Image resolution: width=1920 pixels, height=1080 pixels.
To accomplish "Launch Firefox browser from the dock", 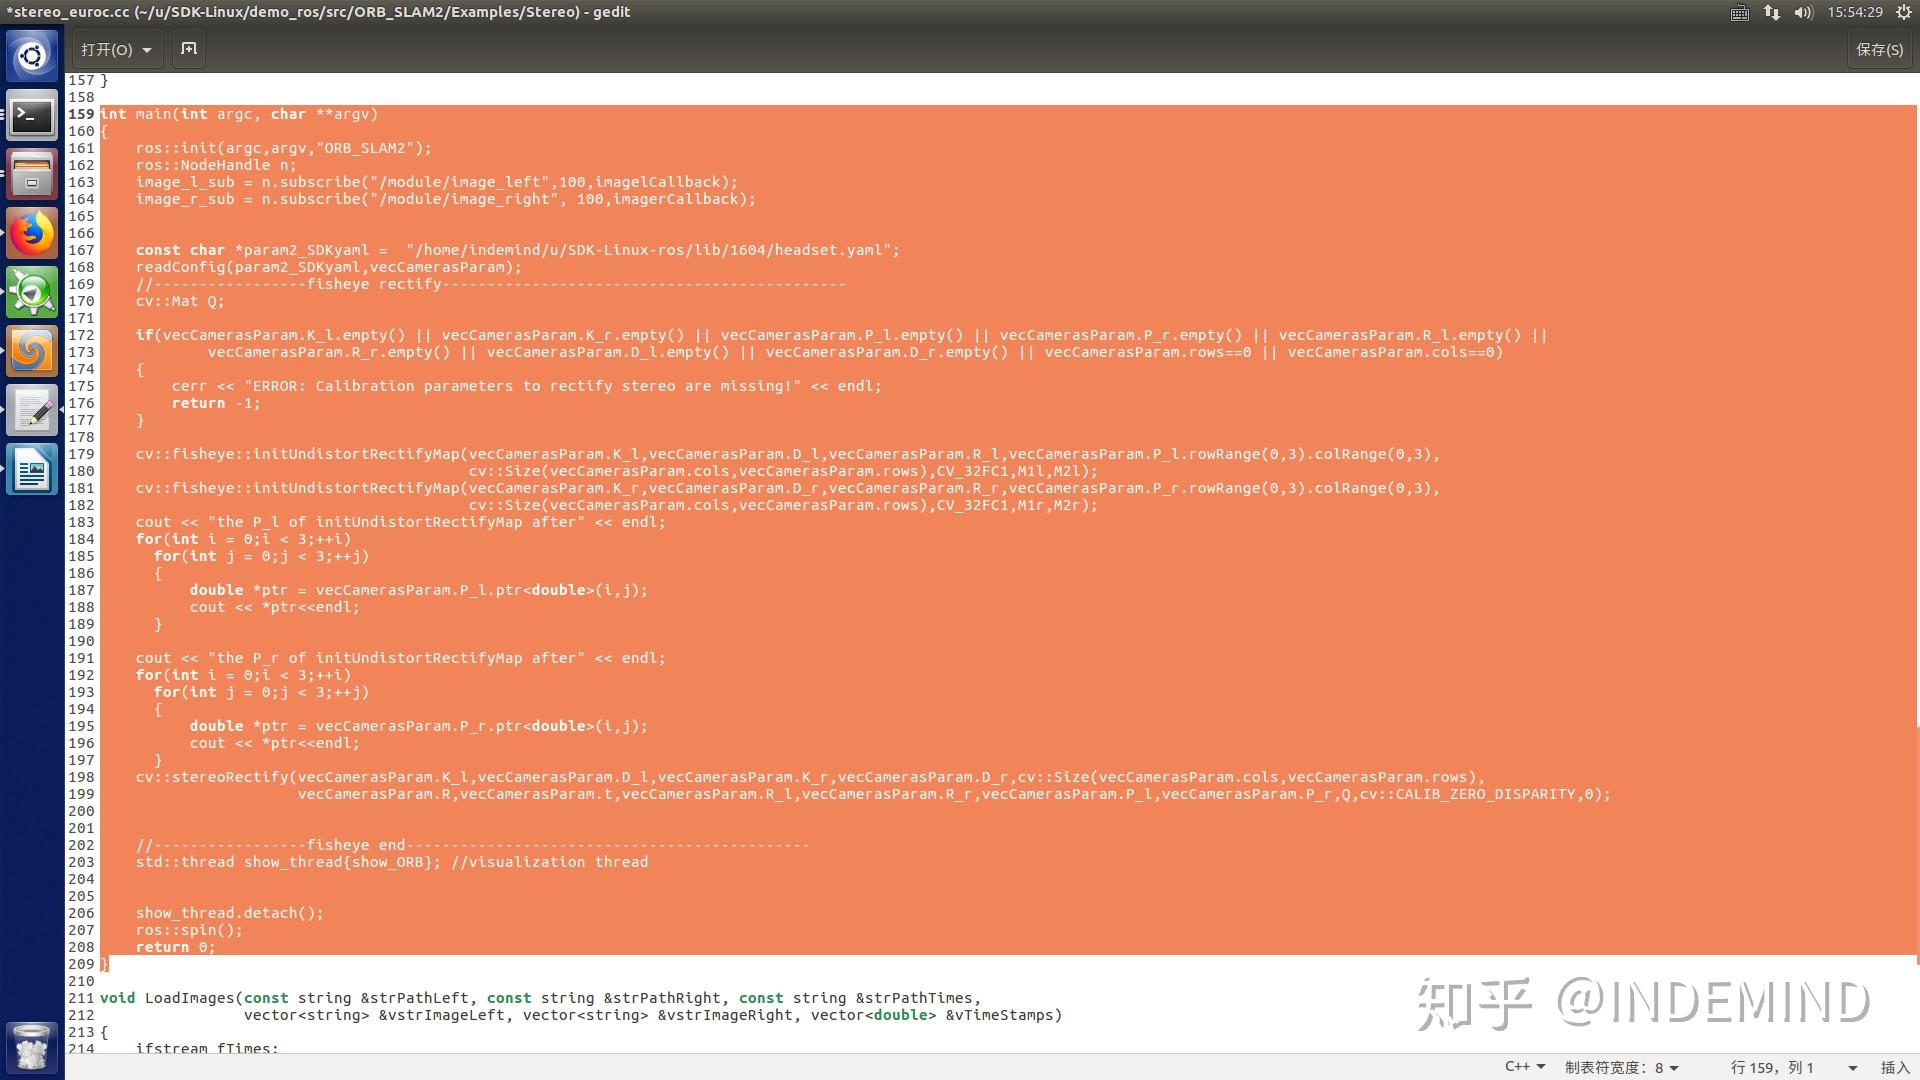I will 32,235.
